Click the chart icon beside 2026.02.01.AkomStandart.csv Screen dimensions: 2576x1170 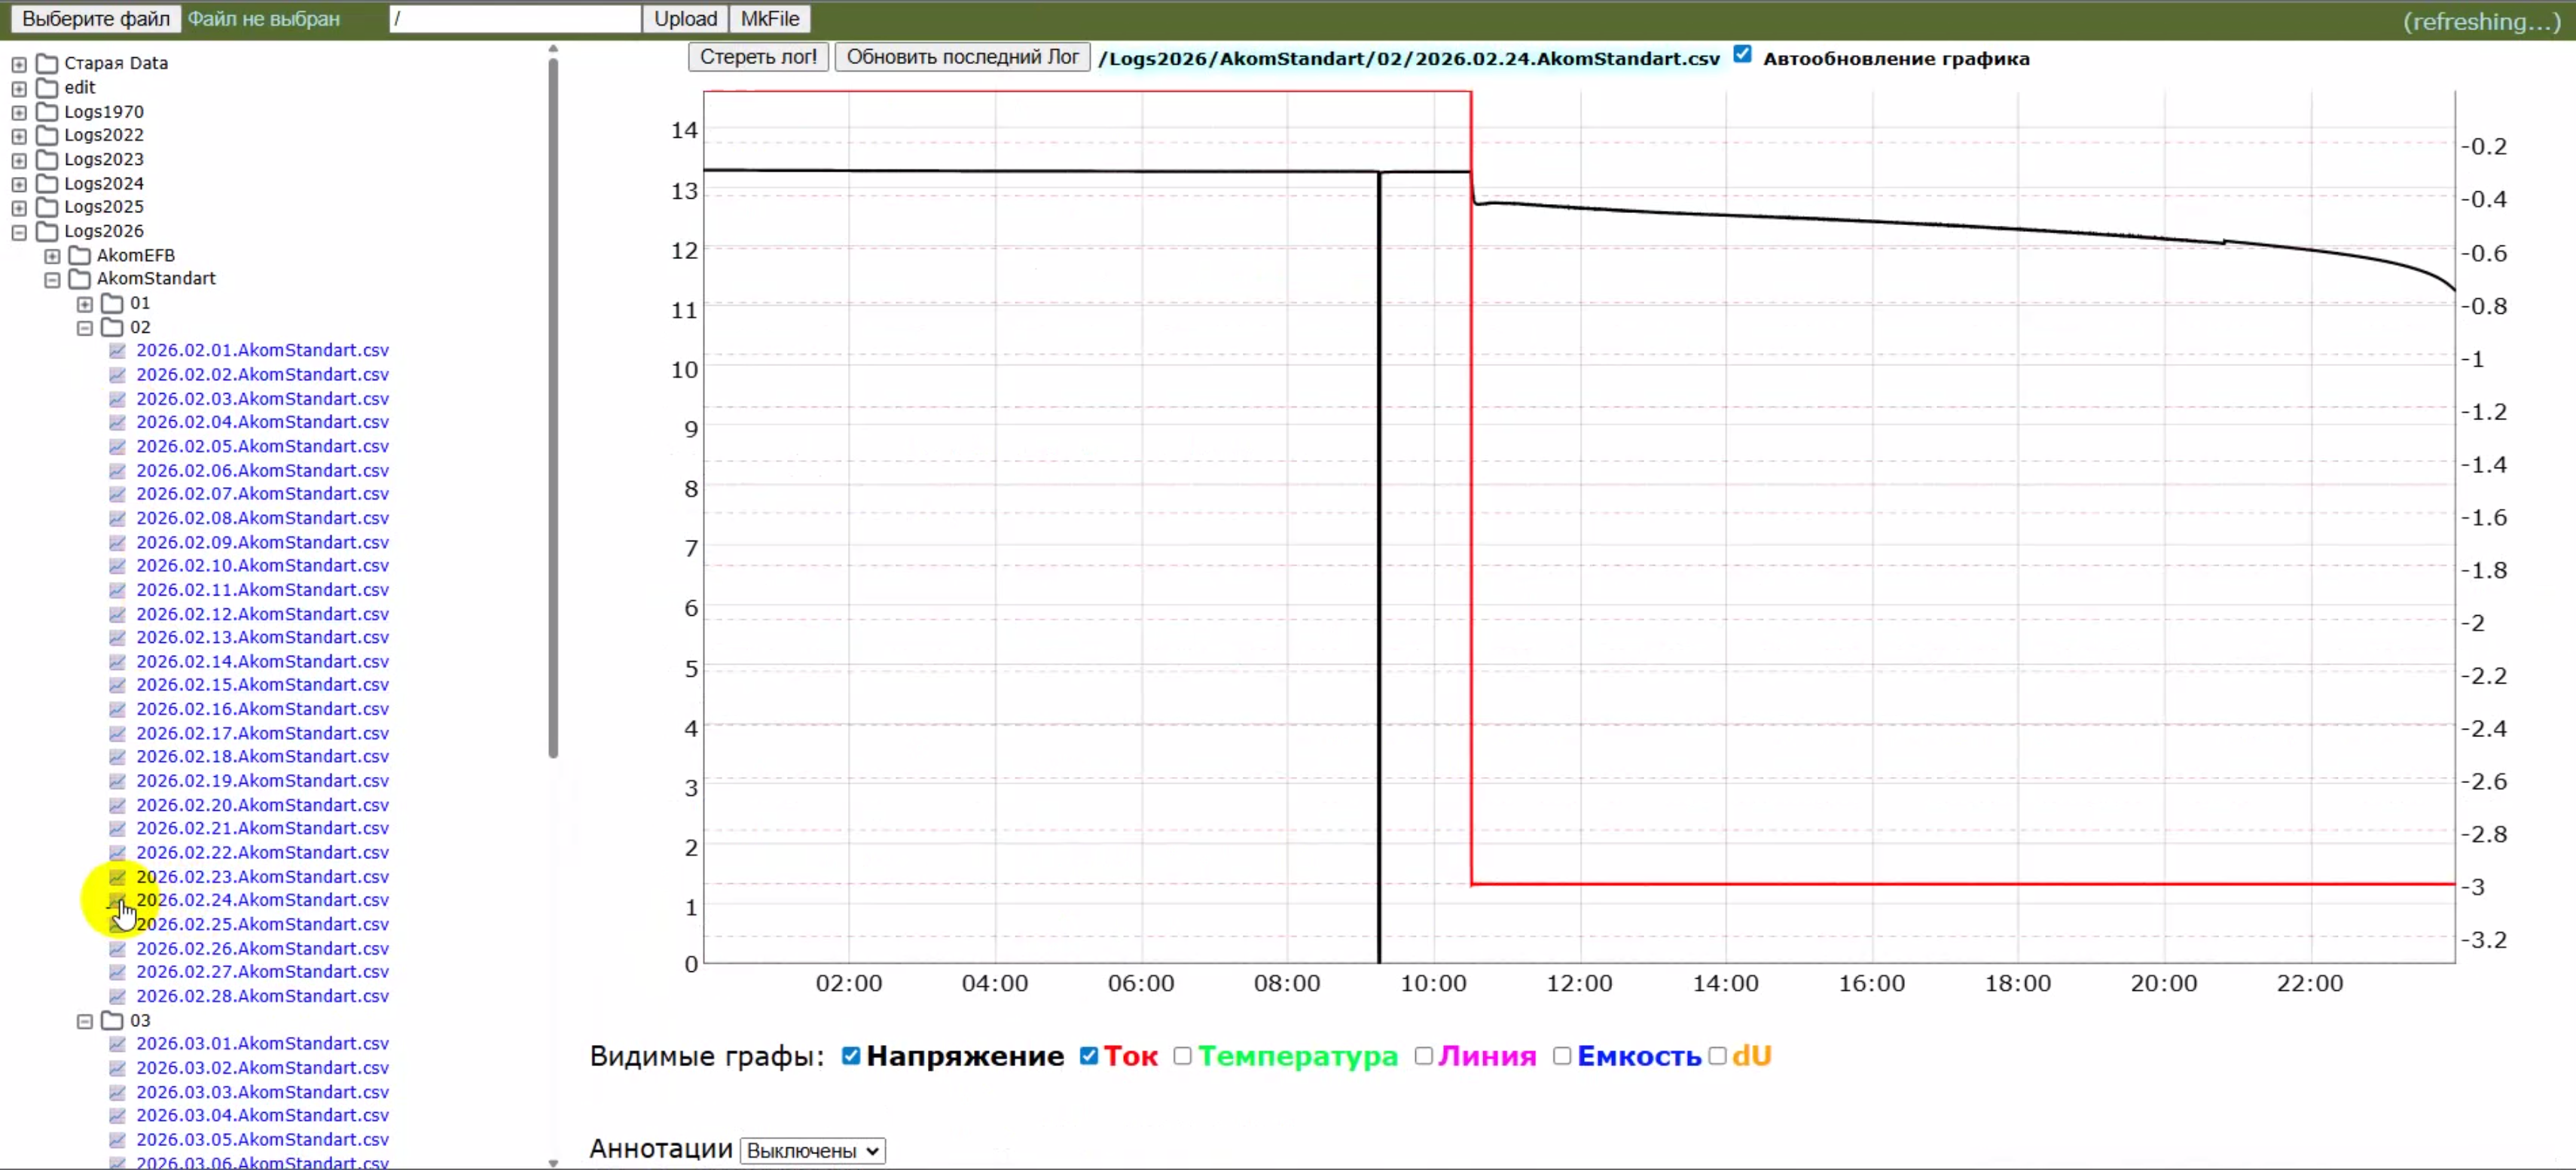[117, 350]
